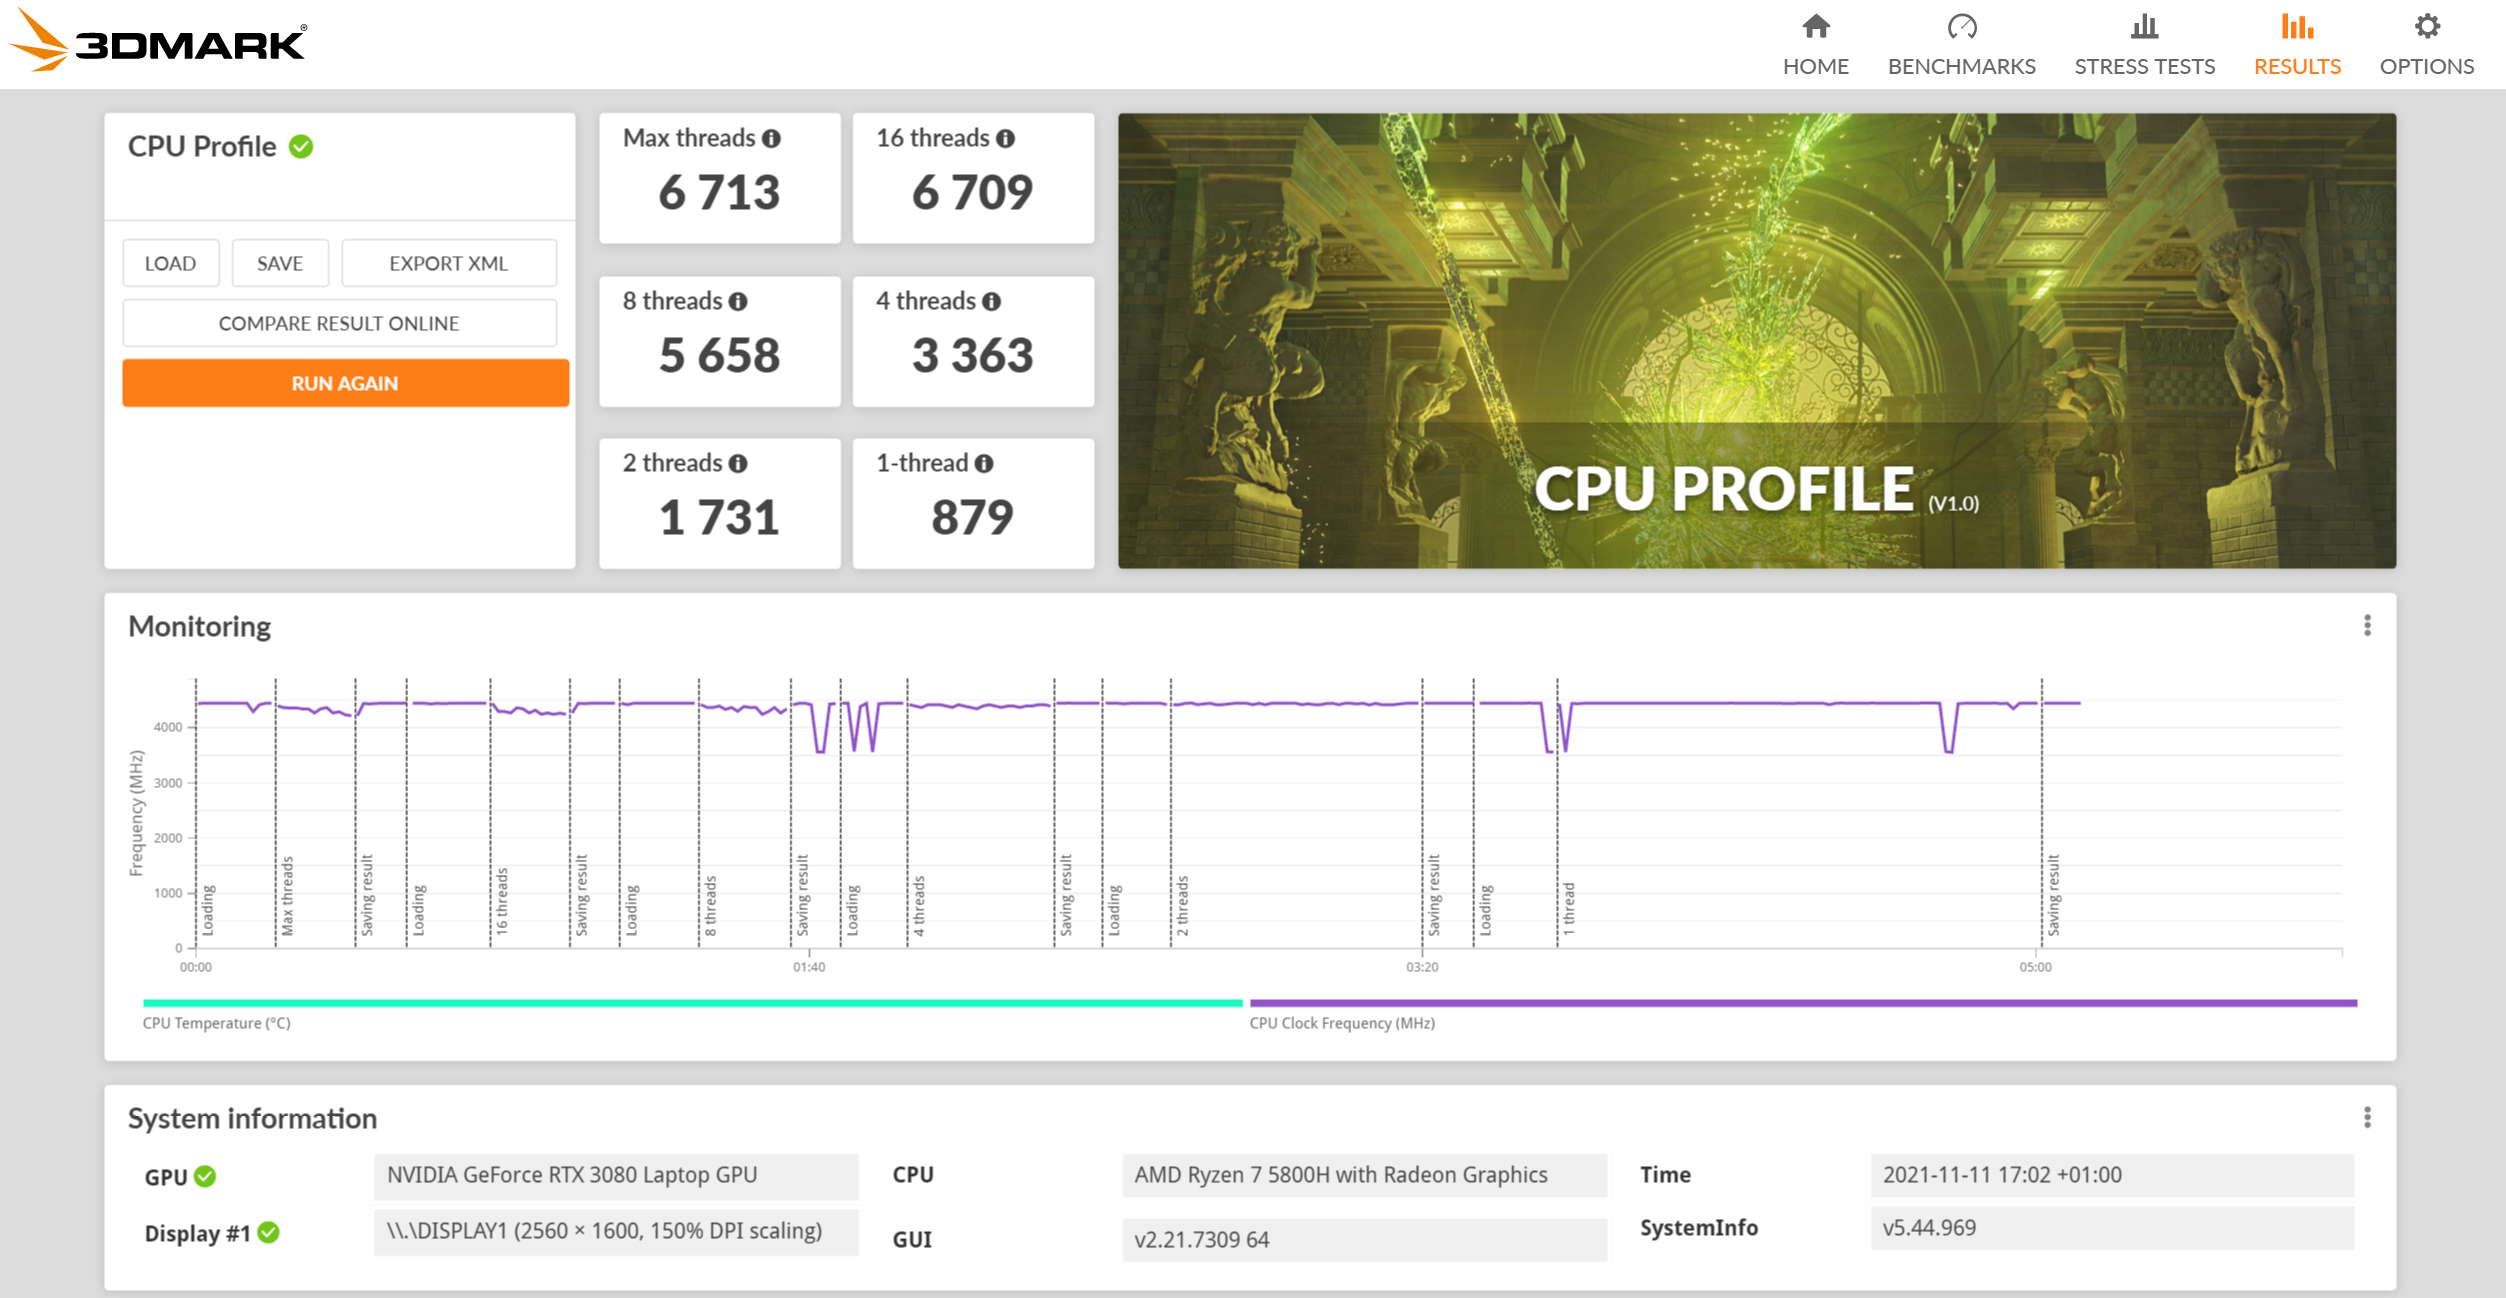
Task: Click the 16 threads marker in chart
Action: (x=502, y=901)
